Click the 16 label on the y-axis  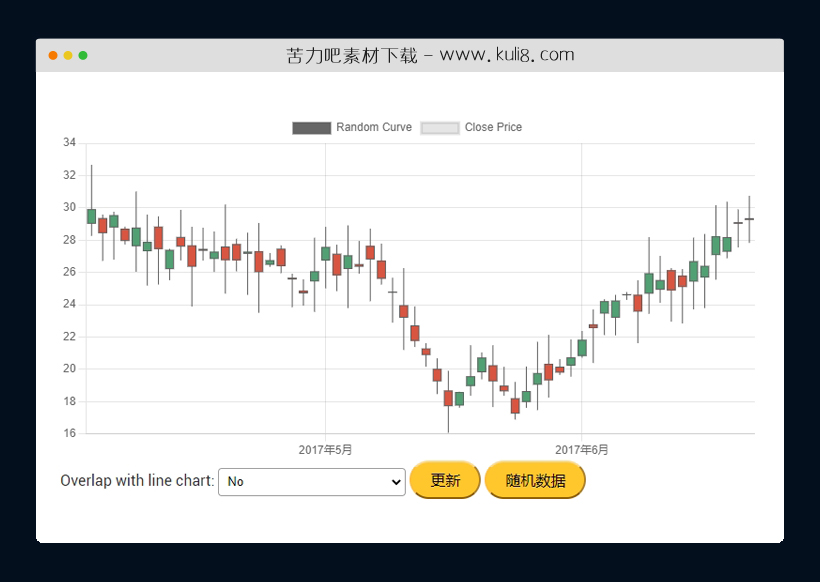69,434
